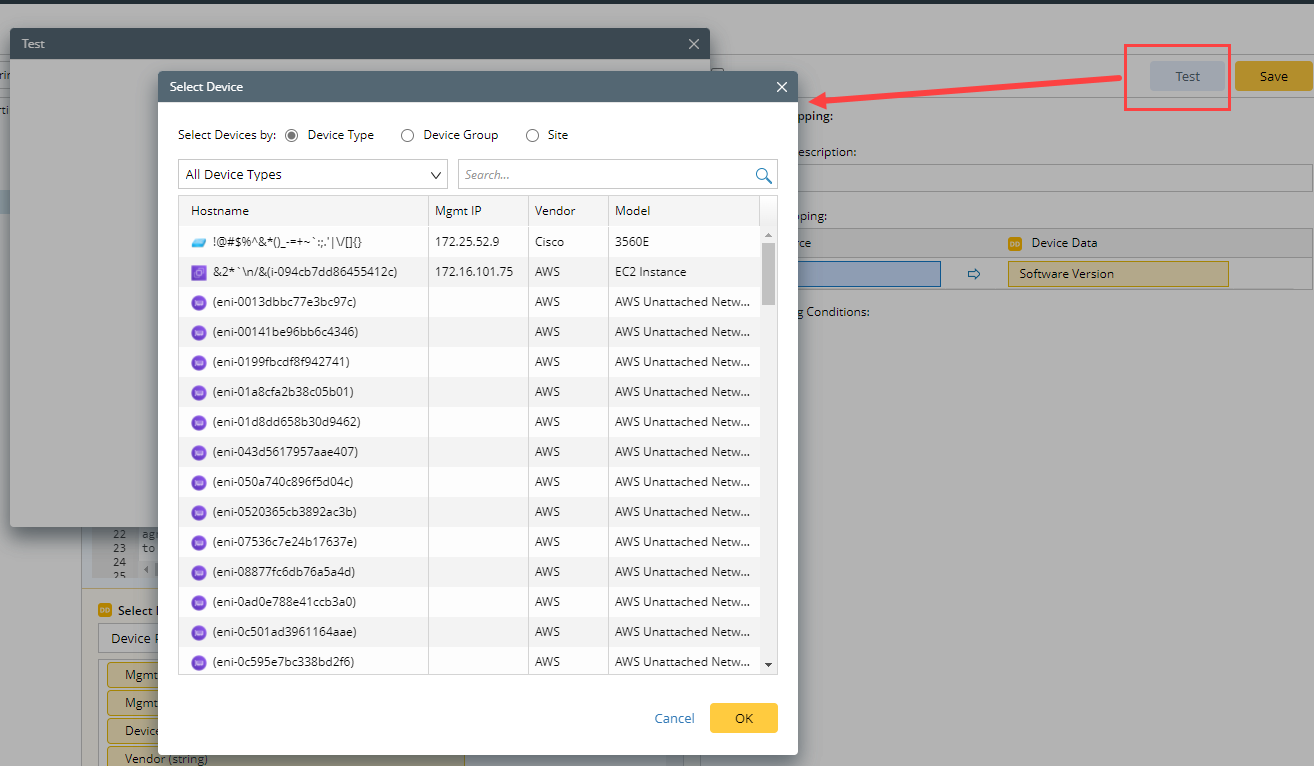Screen dimensions: 1314x766
Task: Click the Device Data column icon
Action: 1014,243
